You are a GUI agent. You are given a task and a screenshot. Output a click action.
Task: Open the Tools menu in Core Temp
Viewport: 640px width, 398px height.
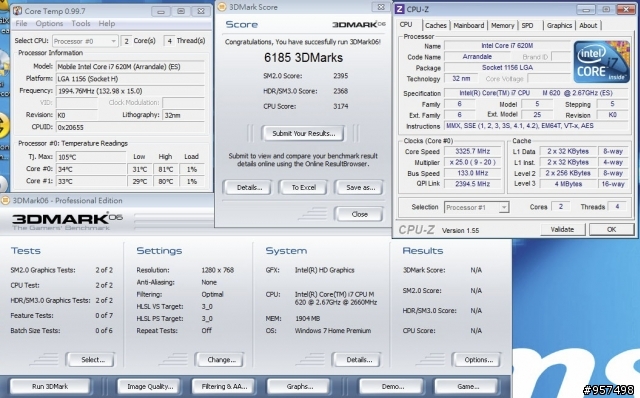point(81,24)
